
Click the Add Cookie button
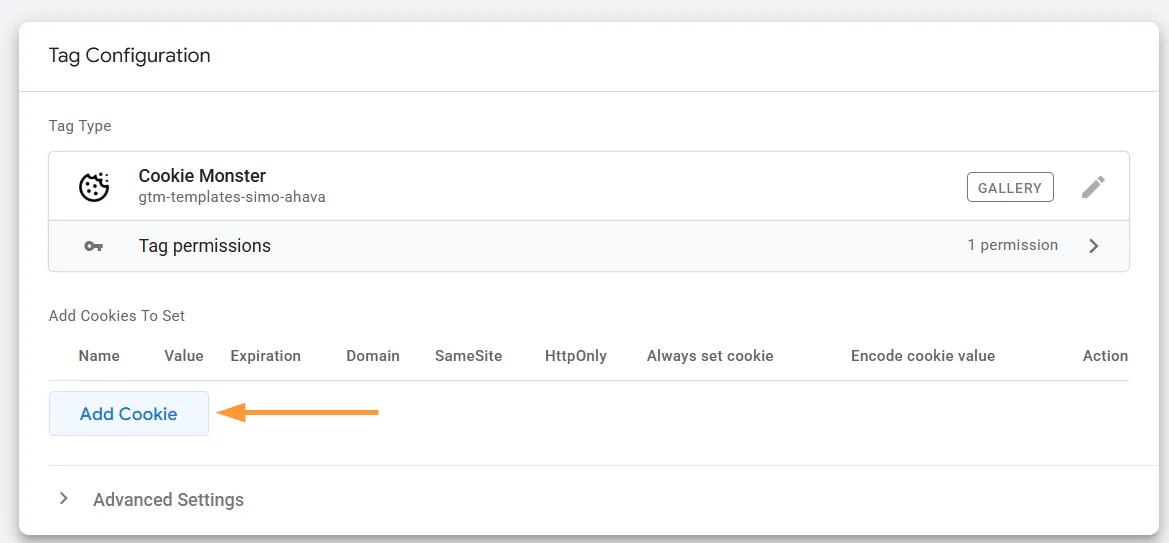pos(129,413)
